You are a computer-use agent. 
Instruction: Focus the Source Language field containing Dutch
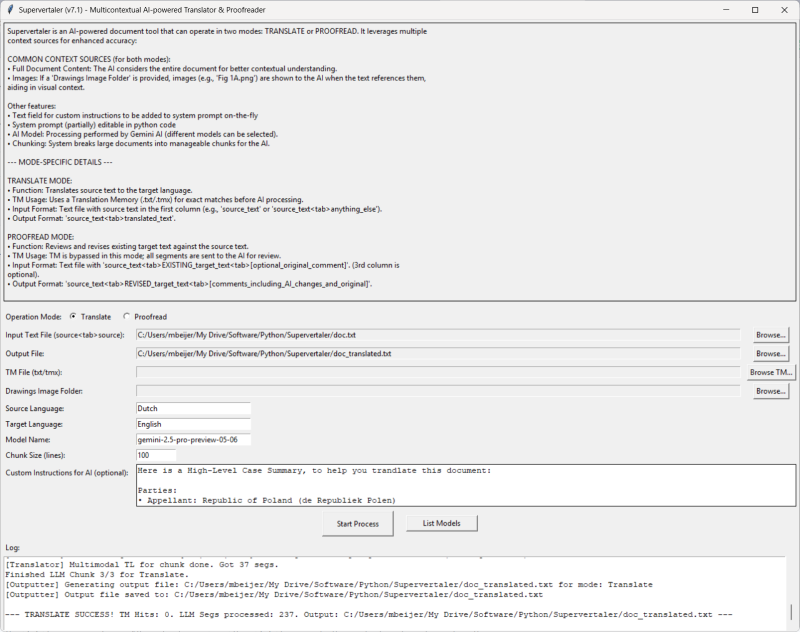click(x=193, y=409)
